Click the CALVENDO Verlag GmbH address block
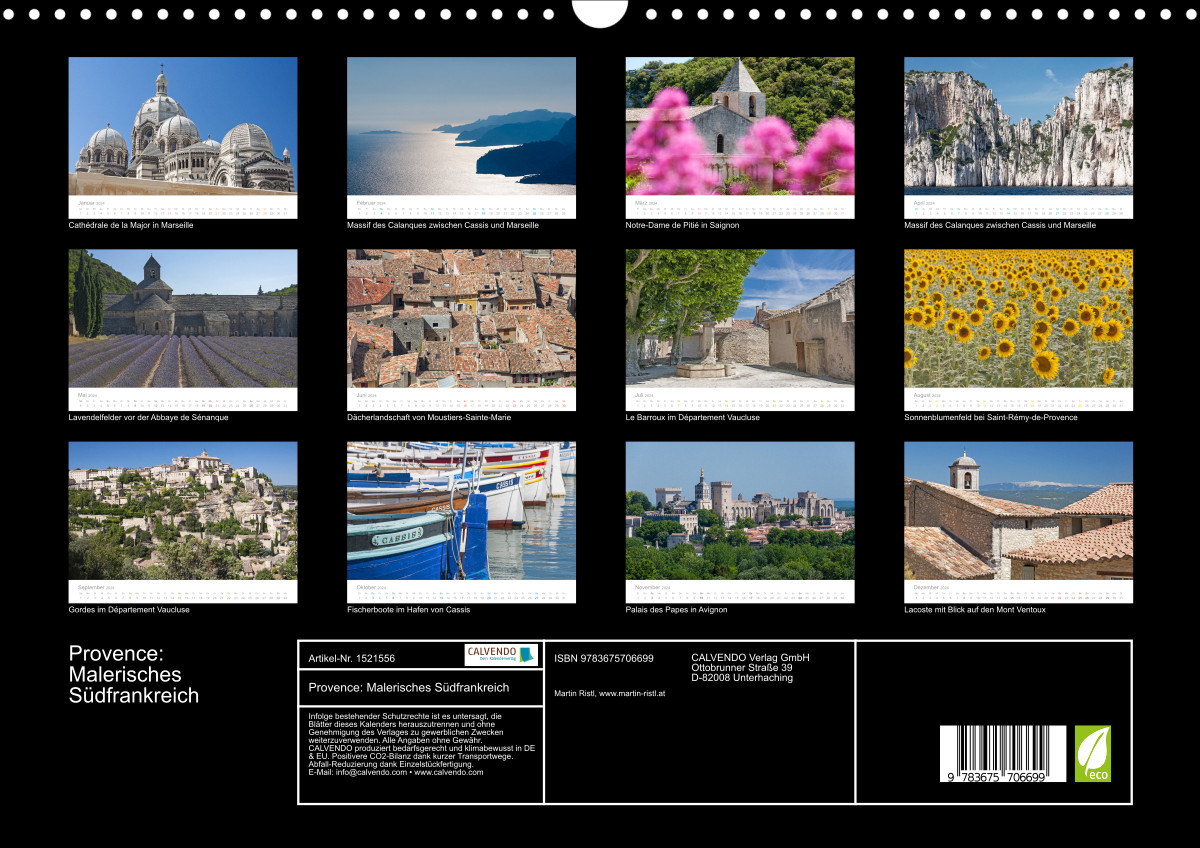 click(750, 667)
